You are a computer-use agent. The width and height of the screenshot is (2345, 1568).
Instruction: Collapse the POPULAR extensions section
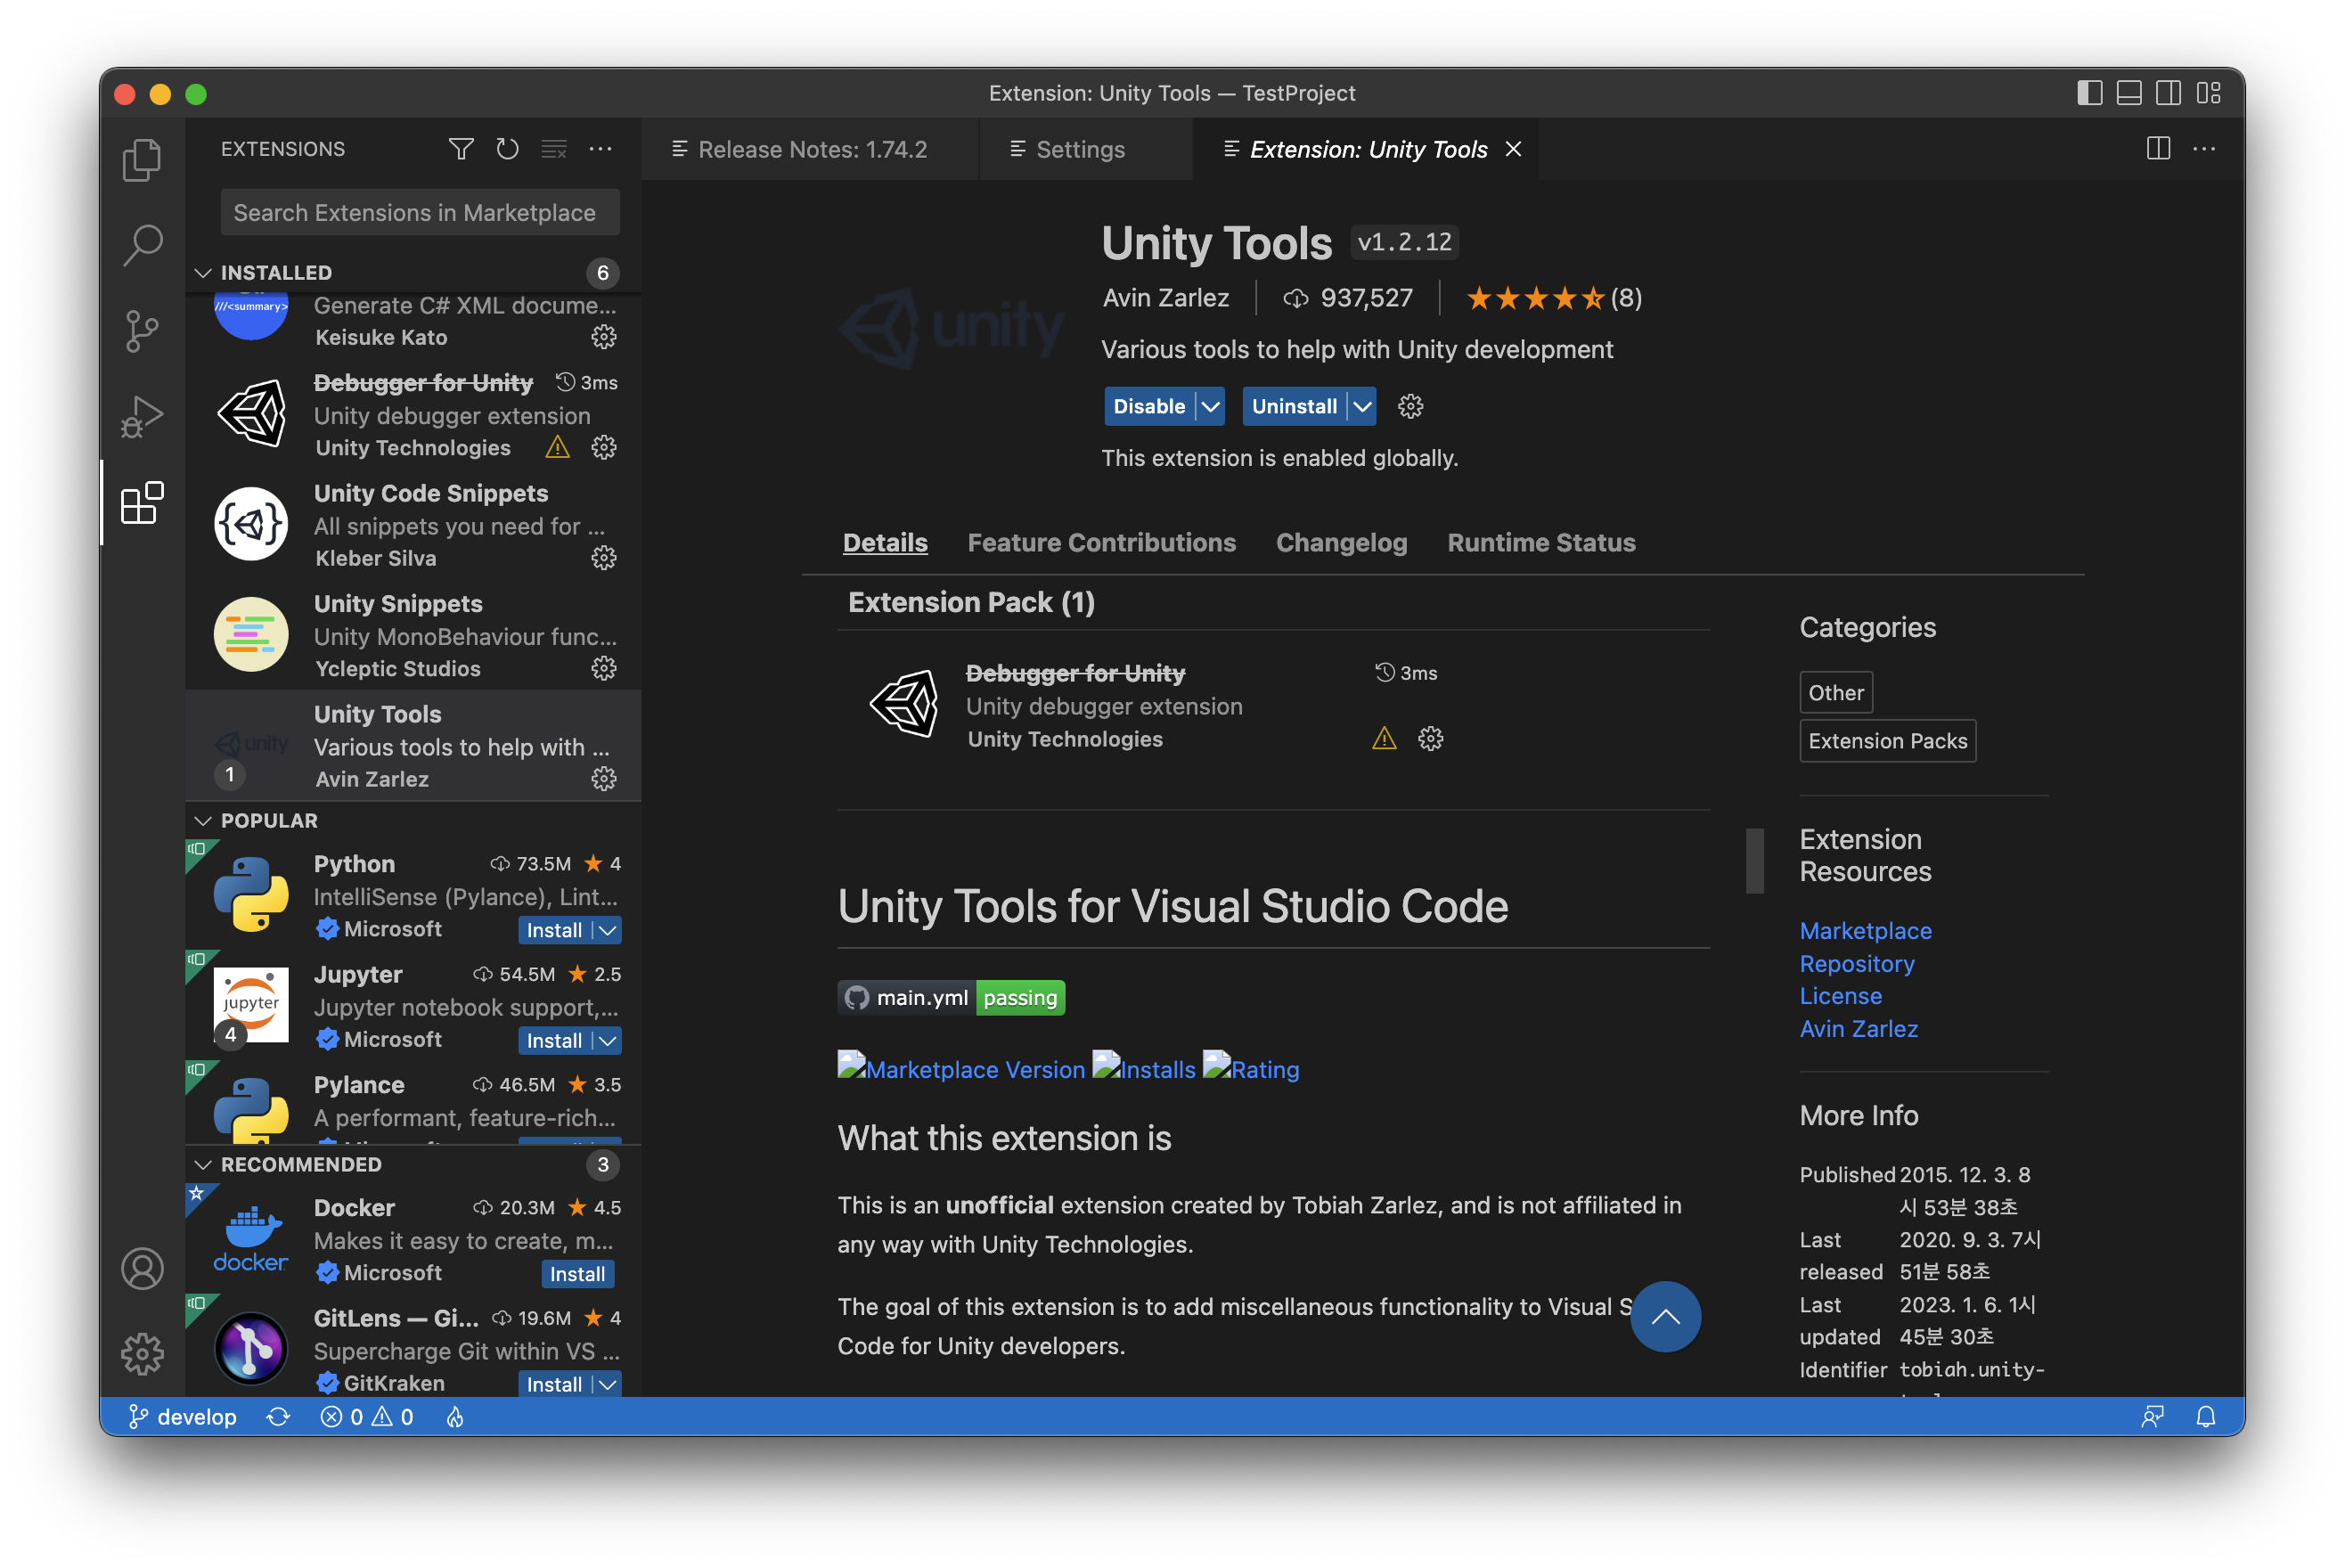pos(203,820)
